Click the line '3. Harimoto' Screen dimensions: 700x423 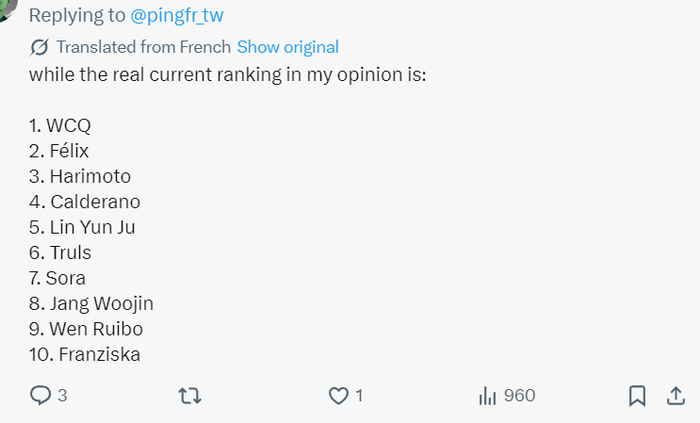(80, 176)
